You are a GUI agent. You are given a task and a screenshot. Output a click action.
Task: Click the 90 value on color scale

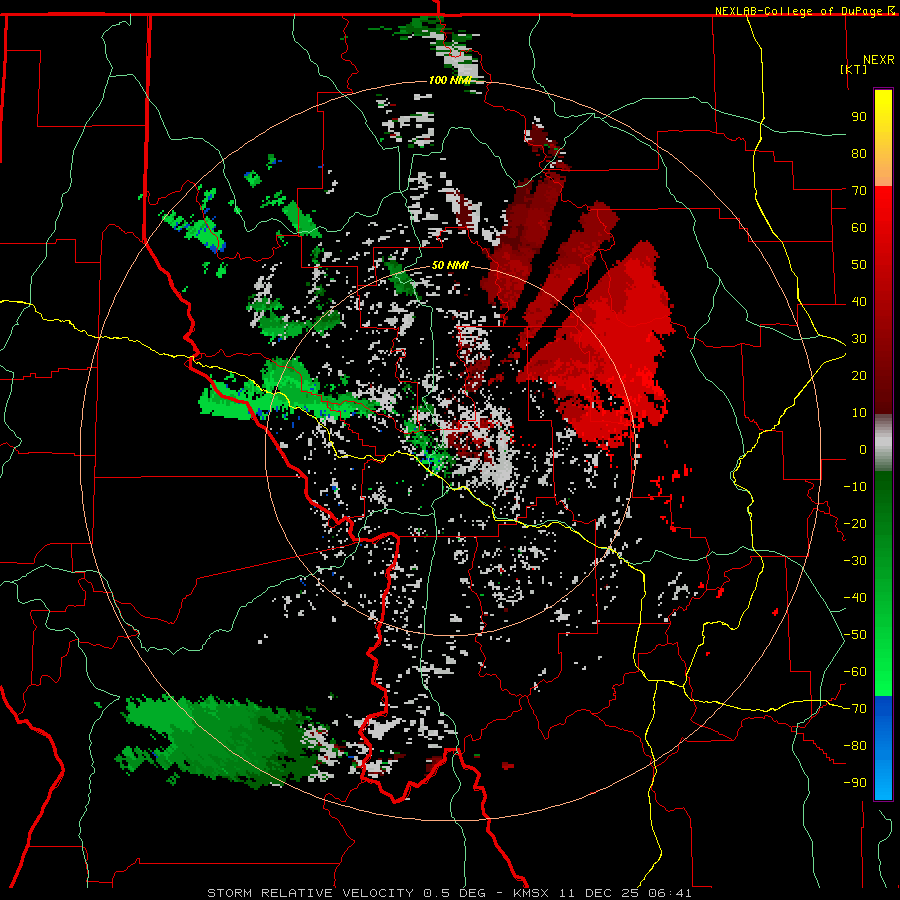tap(859, 117)
